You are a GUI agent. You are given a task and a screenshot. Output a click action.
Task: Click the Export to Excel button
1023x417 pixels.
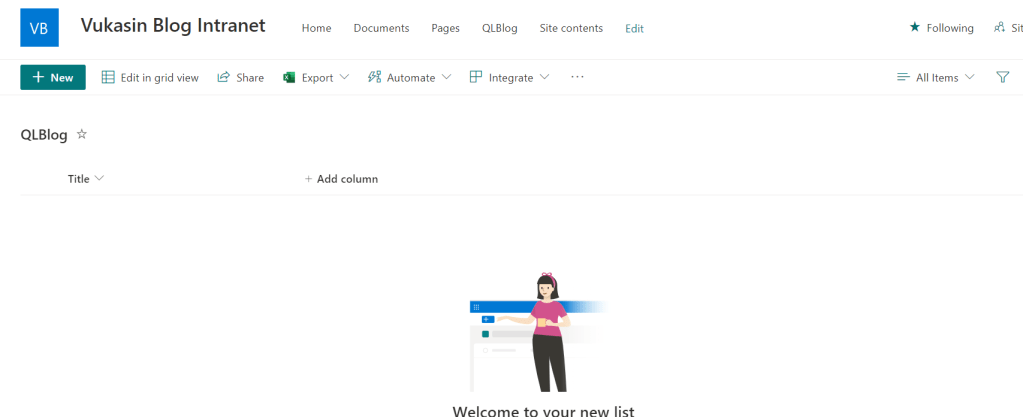pyautogui.click(x=315, y=77)
